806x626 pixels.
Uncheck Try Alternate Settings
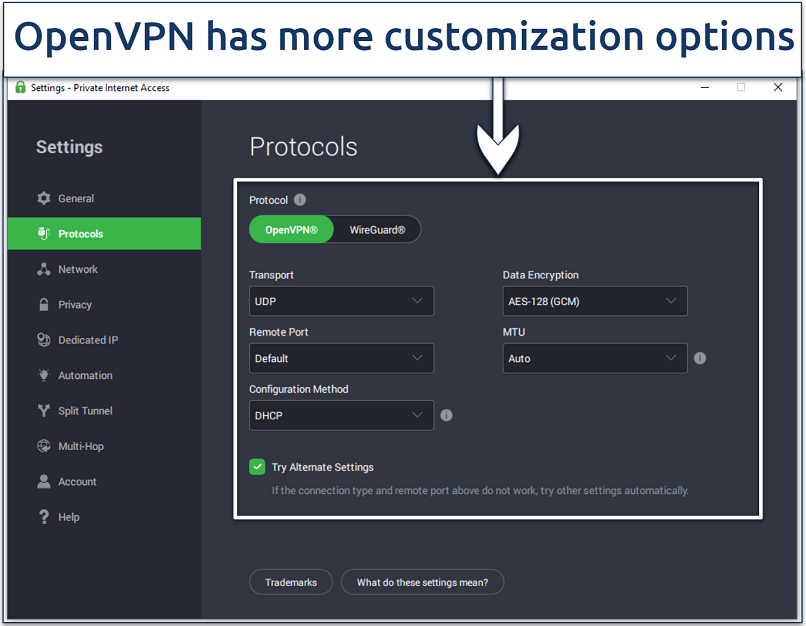[257, 466]
